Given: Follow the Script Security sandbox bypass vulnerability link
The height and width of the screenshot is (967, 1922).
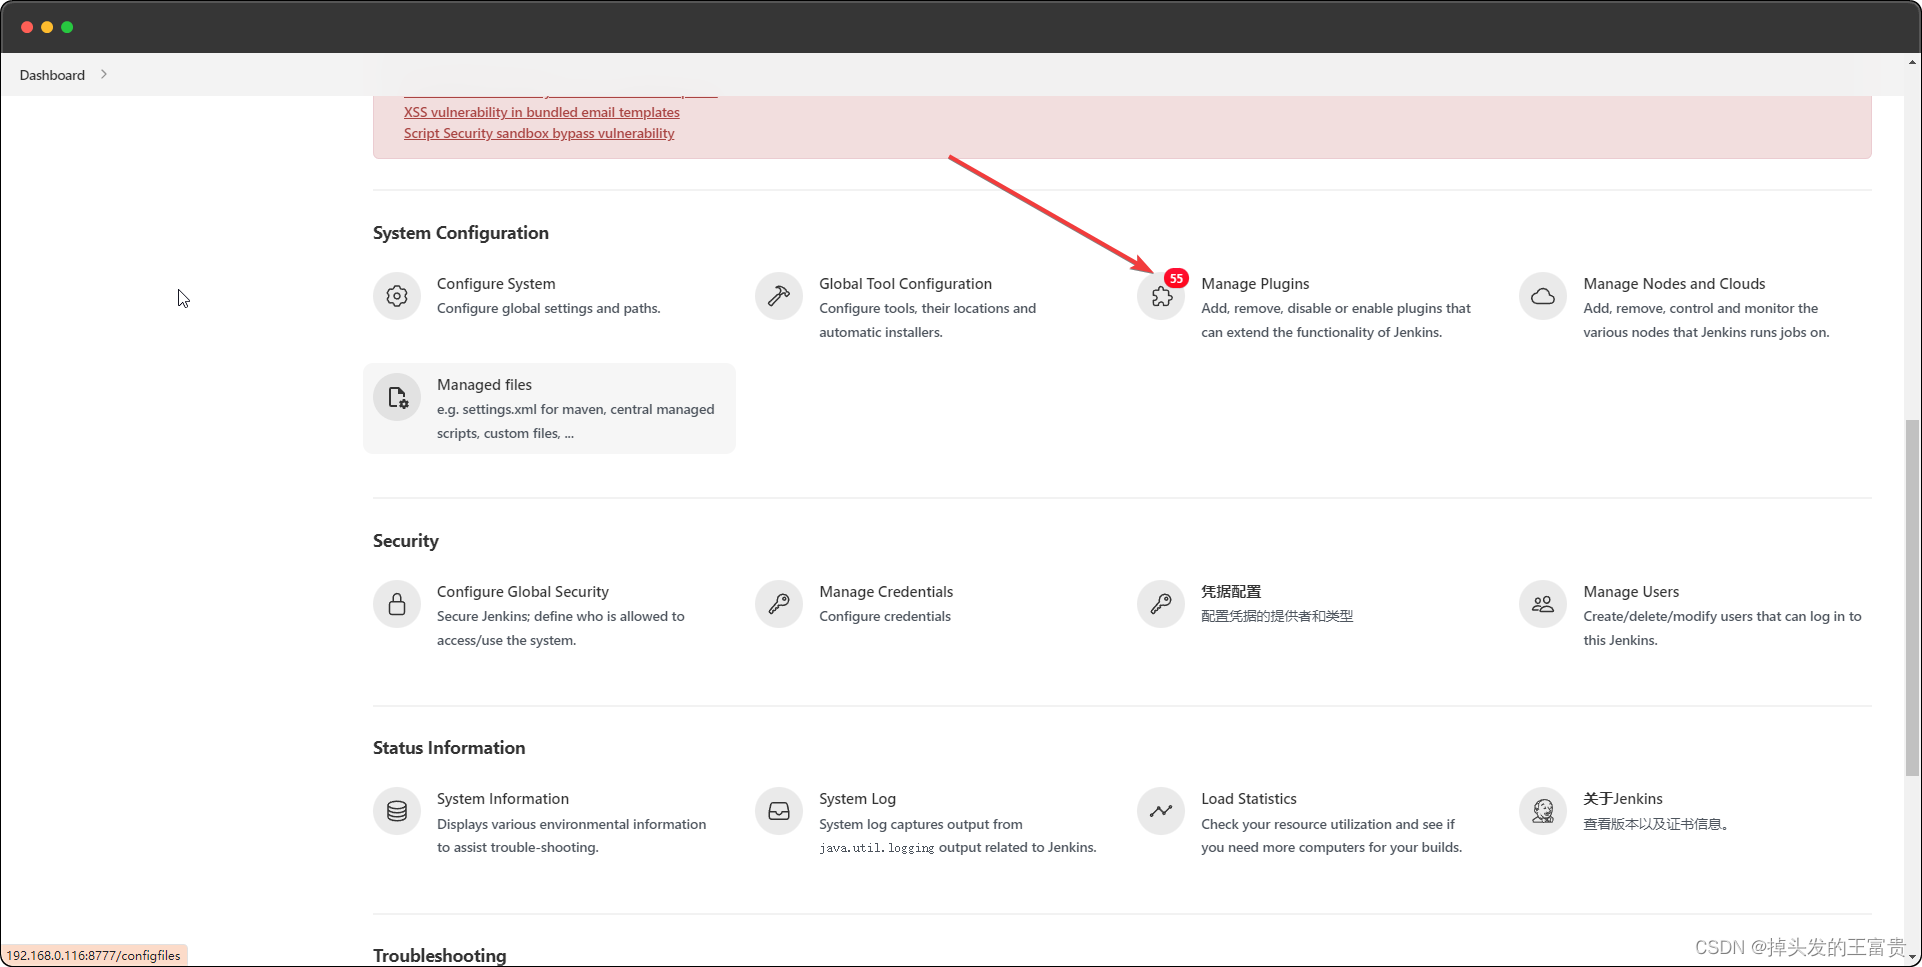Looking at the screenshot, I should (539, 133).
